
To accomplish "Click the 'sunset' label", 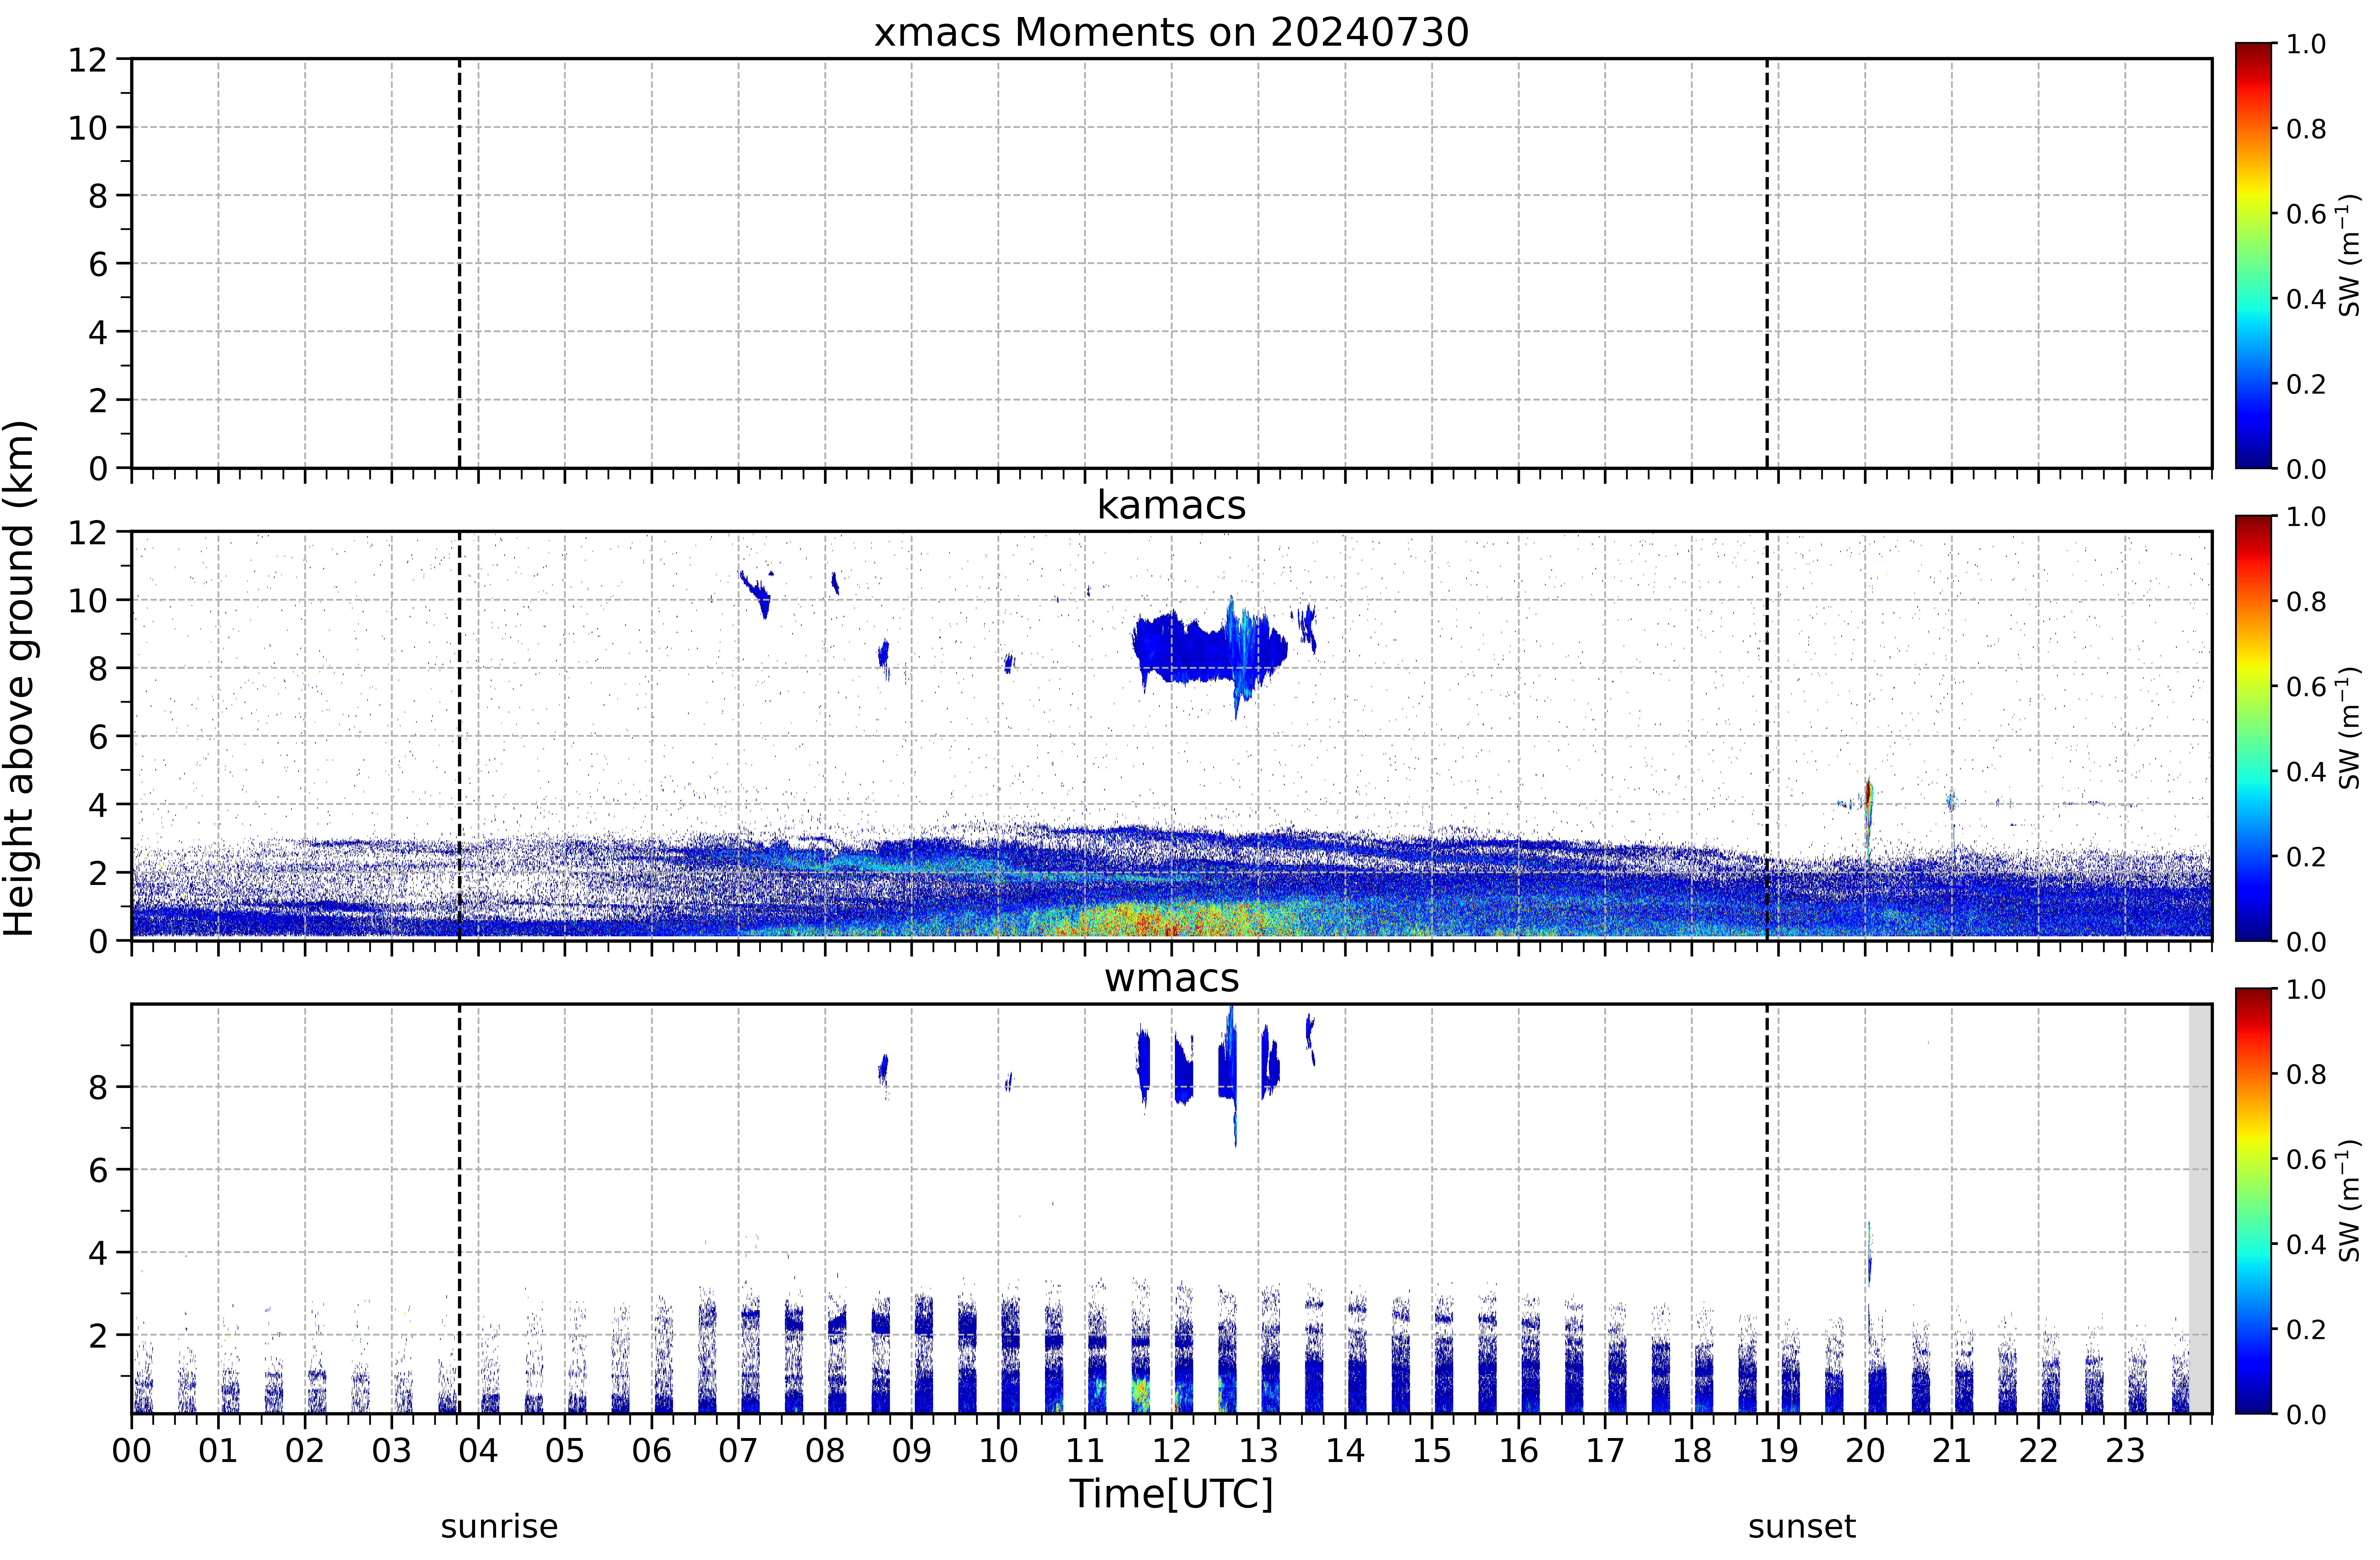I will click(1802, 1527).
